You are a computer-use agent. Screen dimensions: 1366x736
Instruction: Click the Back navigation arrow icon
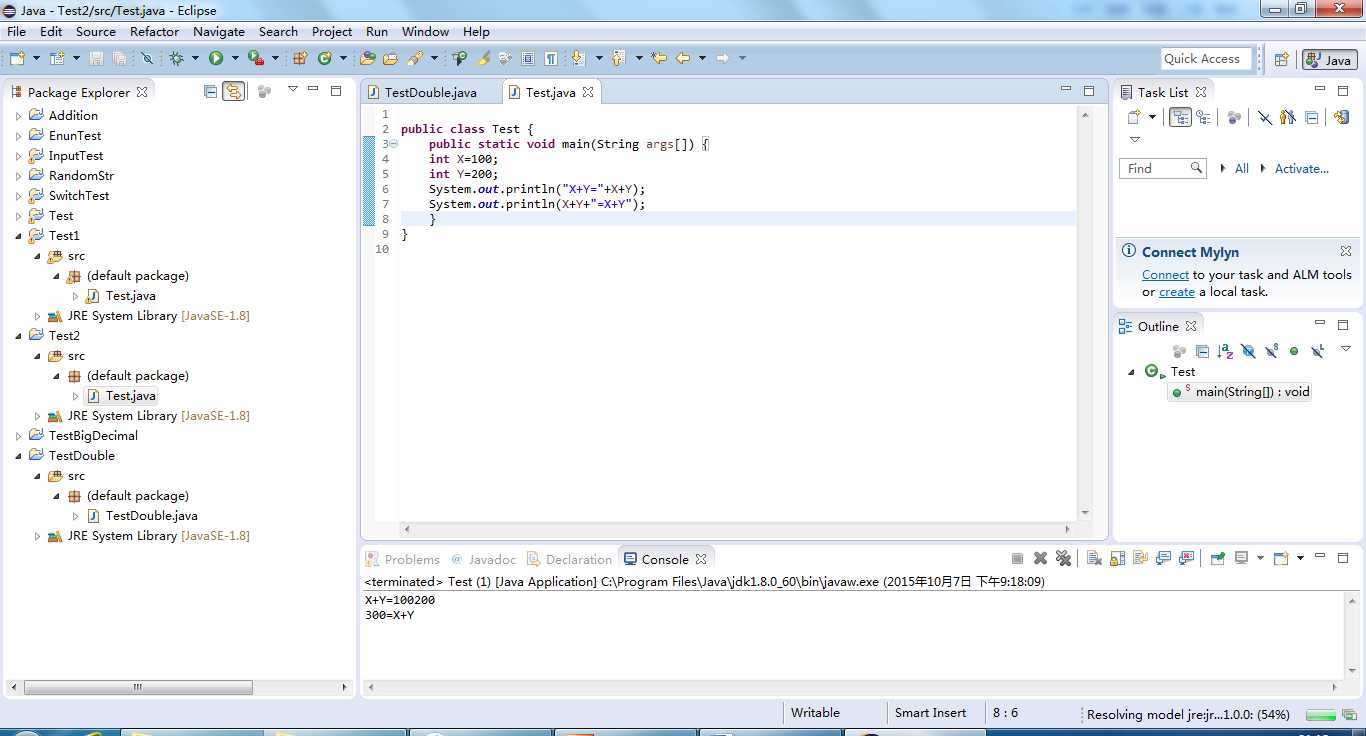coord(683,58)
